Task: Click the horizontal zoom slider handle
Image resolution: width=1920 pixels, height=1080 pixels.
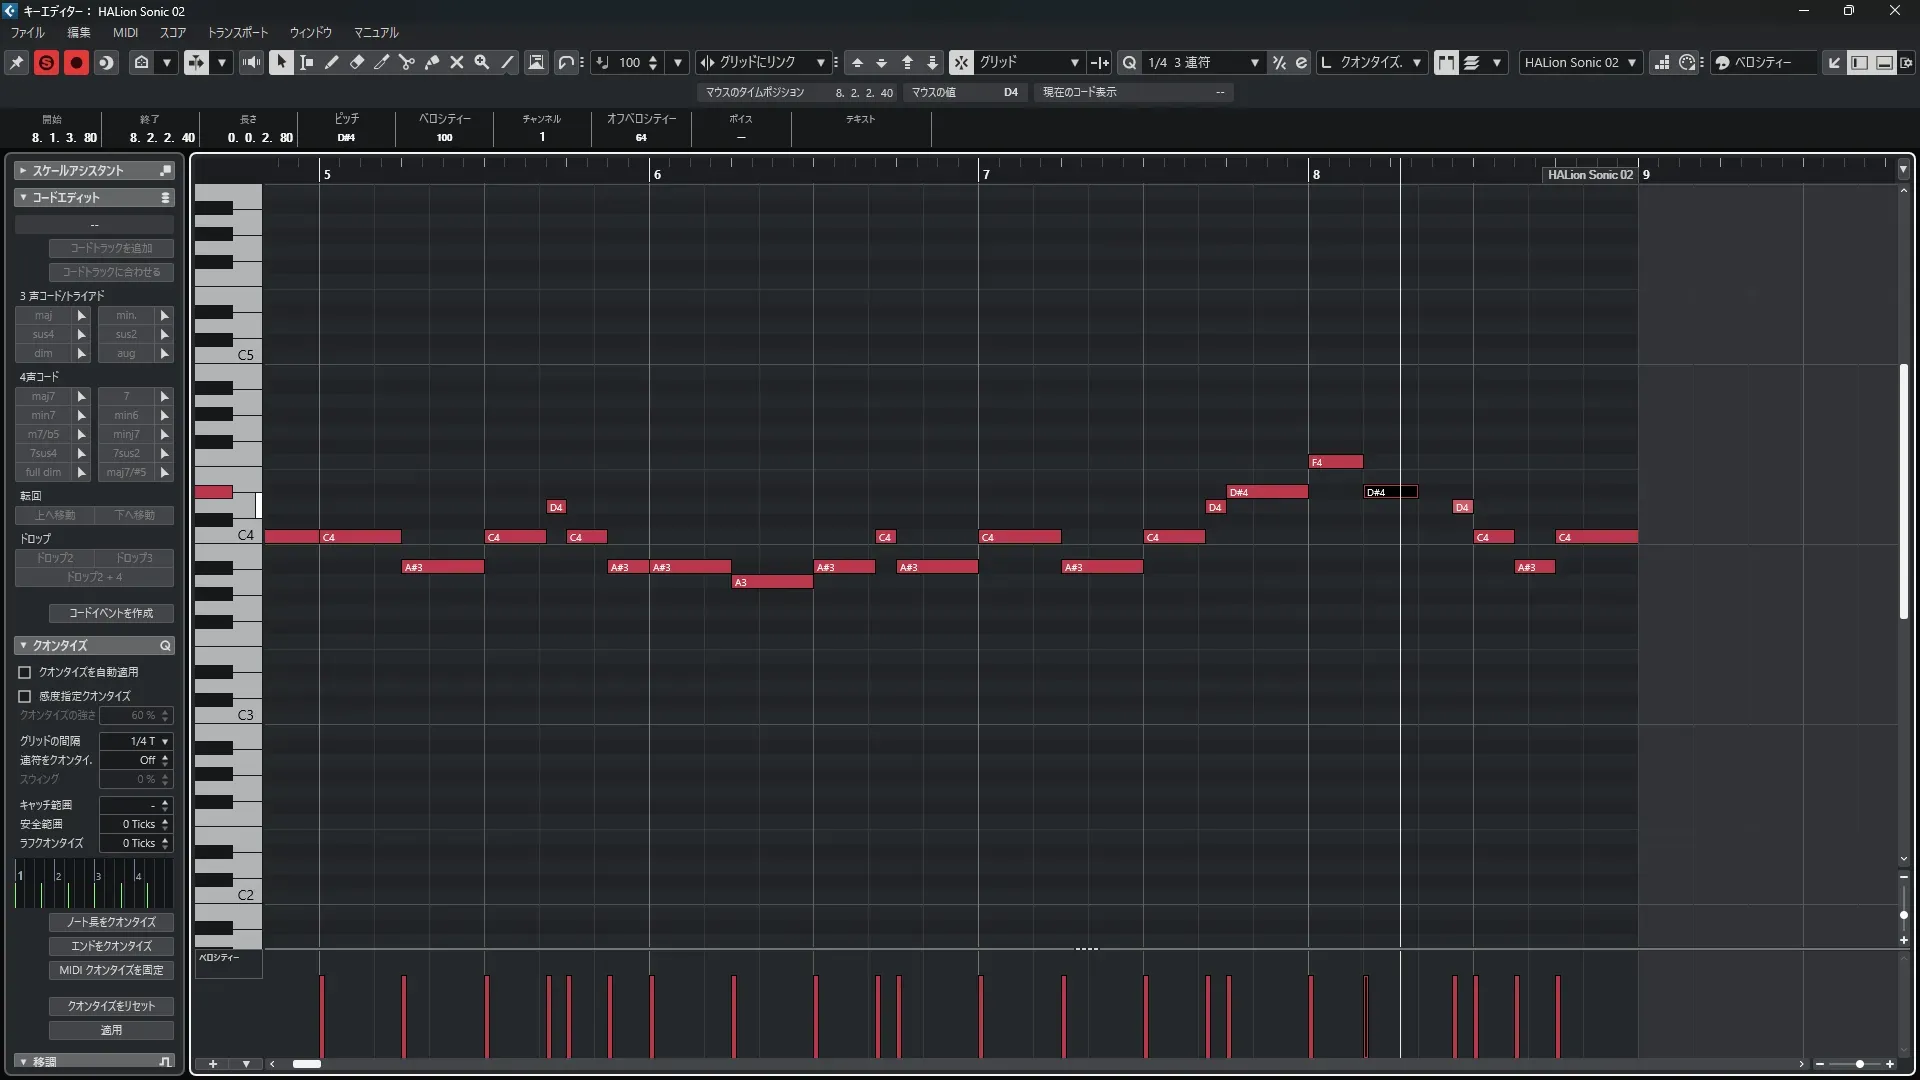Action: click(1859, 1064)
